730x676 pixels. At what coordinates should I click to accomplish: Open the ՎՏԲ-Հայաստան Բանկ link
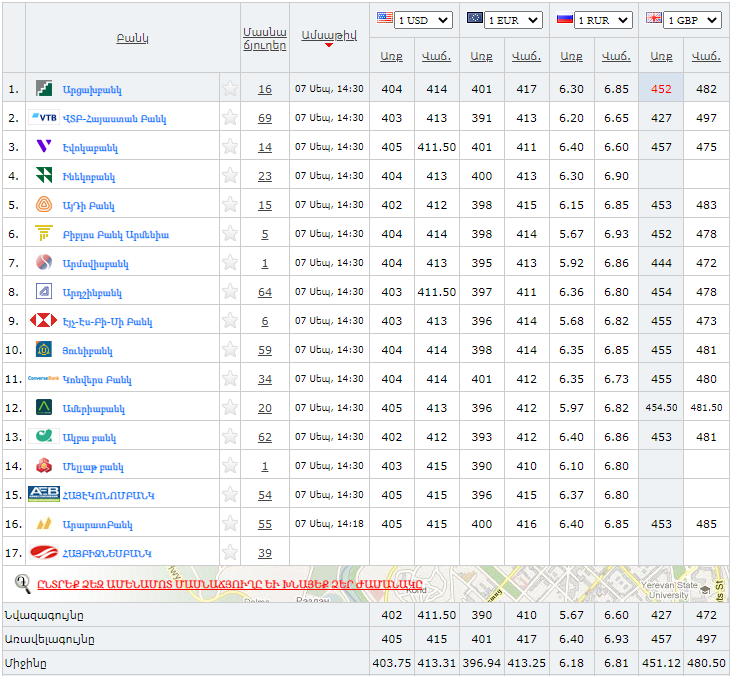(115, 118)
